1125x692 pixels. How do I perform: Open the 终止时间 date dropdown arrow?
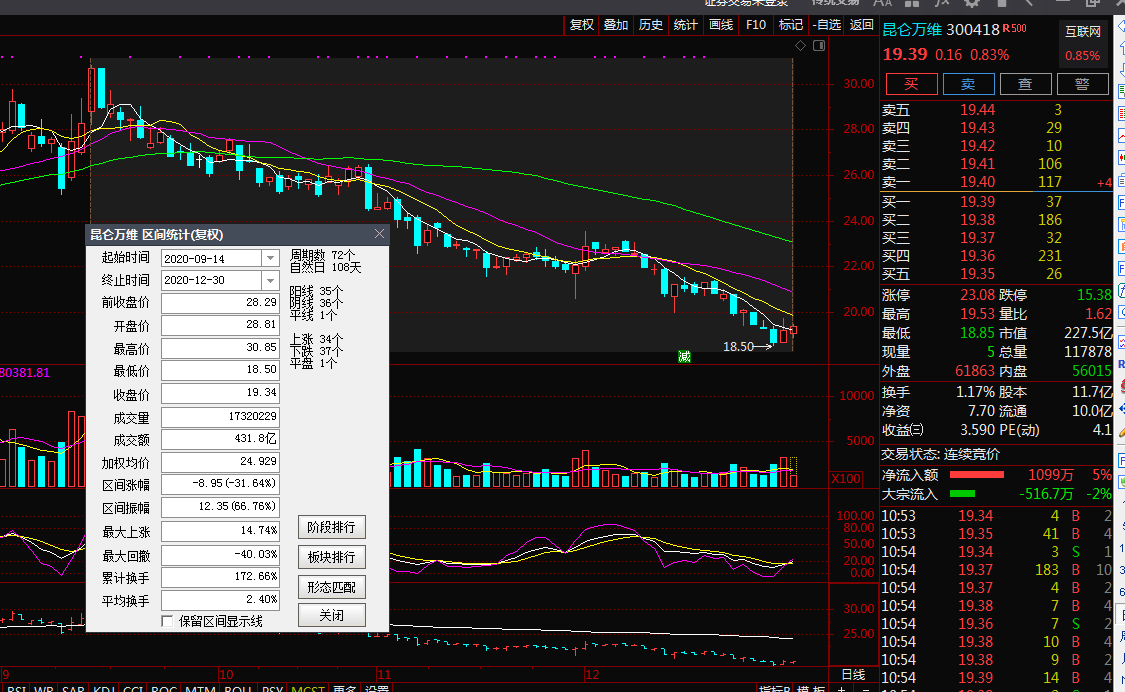[270, 281]
